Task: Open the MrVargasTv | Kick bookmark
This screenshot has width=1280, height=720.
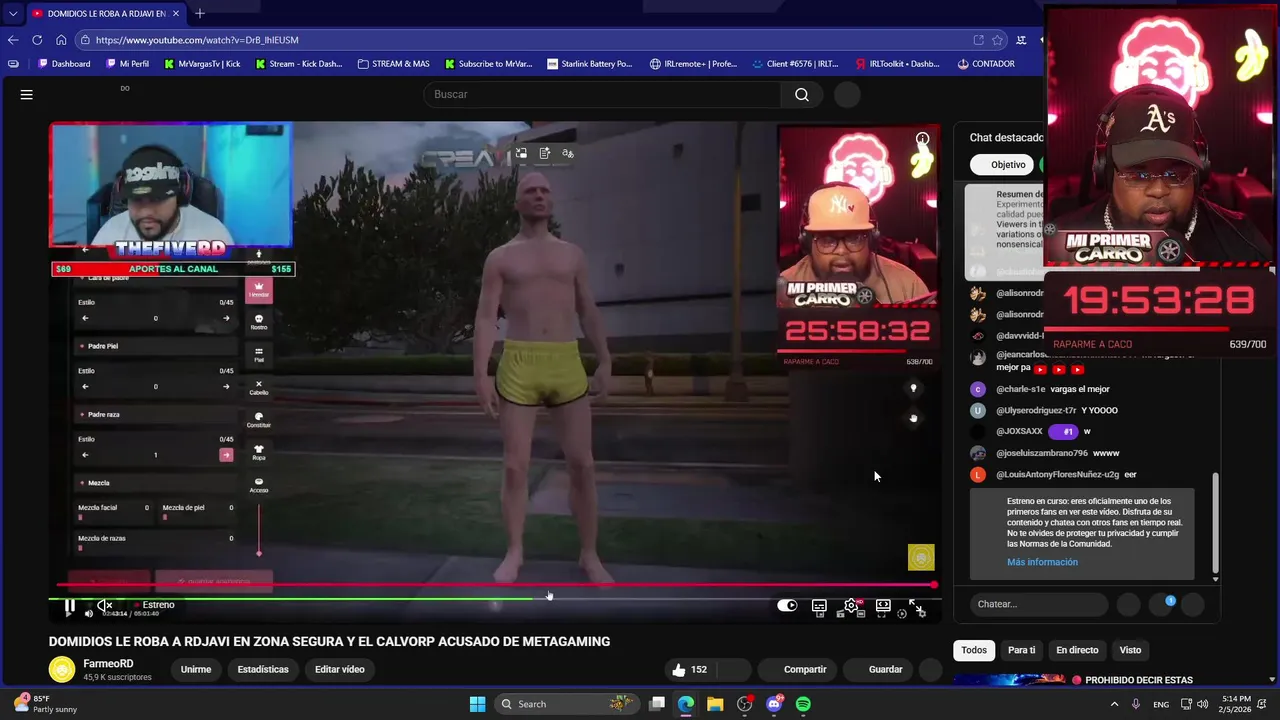Action: click(202, 64)
